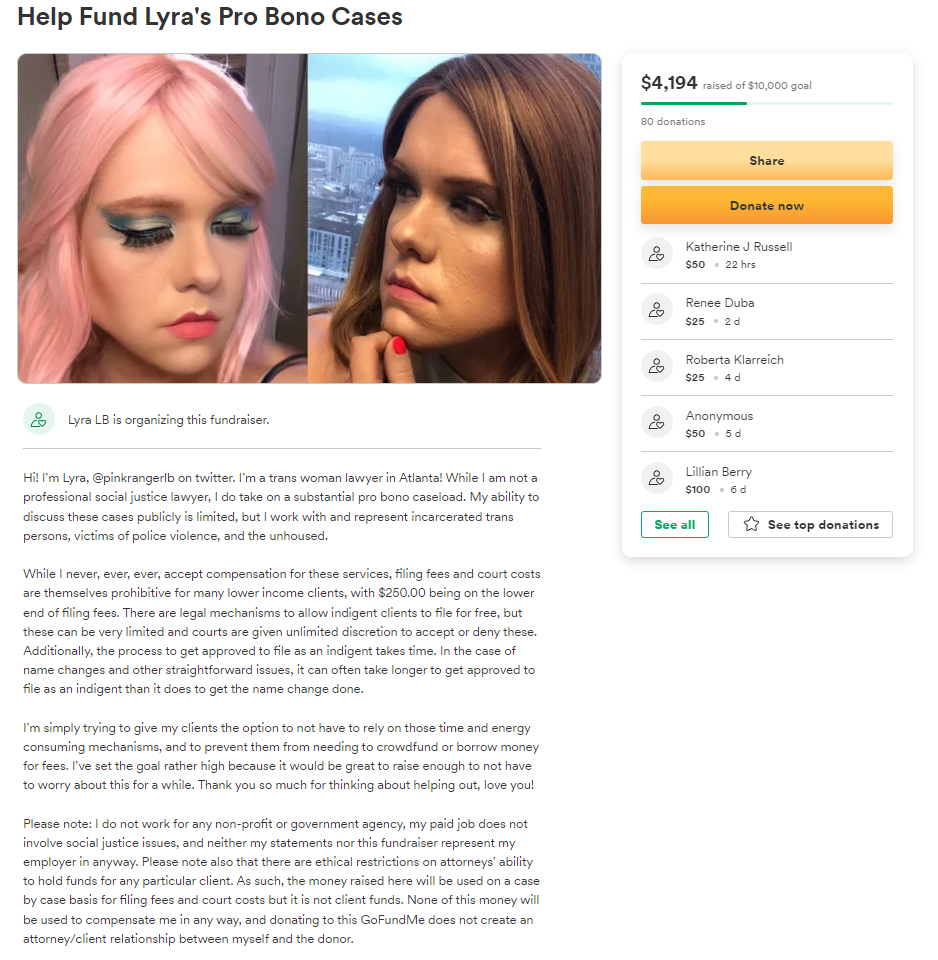The height and width of the screenshot is (960, 938).
Task: Click the Lyra LB is organizing this fundraiser text
Action: coord(168,420)
